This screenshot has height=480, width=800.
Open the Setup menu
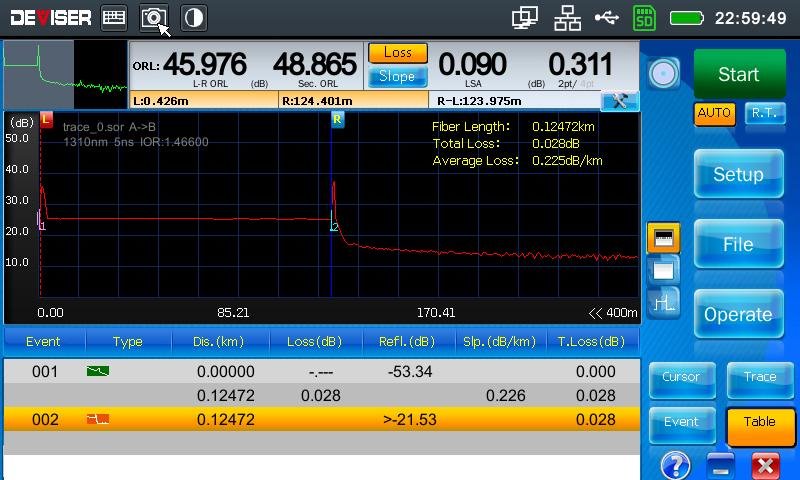(x=738, y=174)
